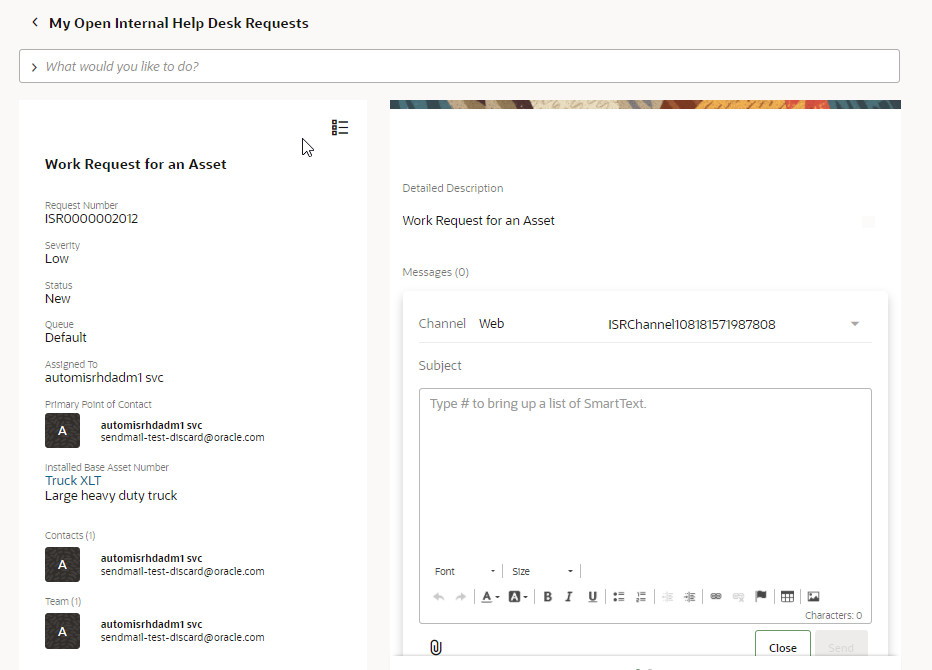Screen dimensions: 932x670
Task: Click into the What would you like to do field
Action: tap(459, 66)
